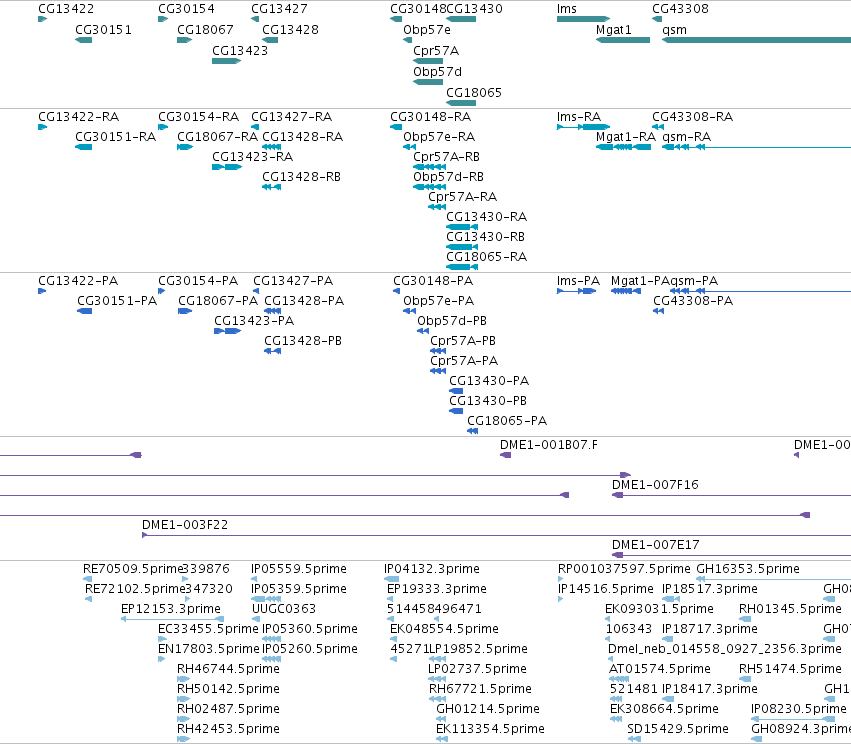Open the CG18065 gene label
851x744 pixels.
[474, 93]
